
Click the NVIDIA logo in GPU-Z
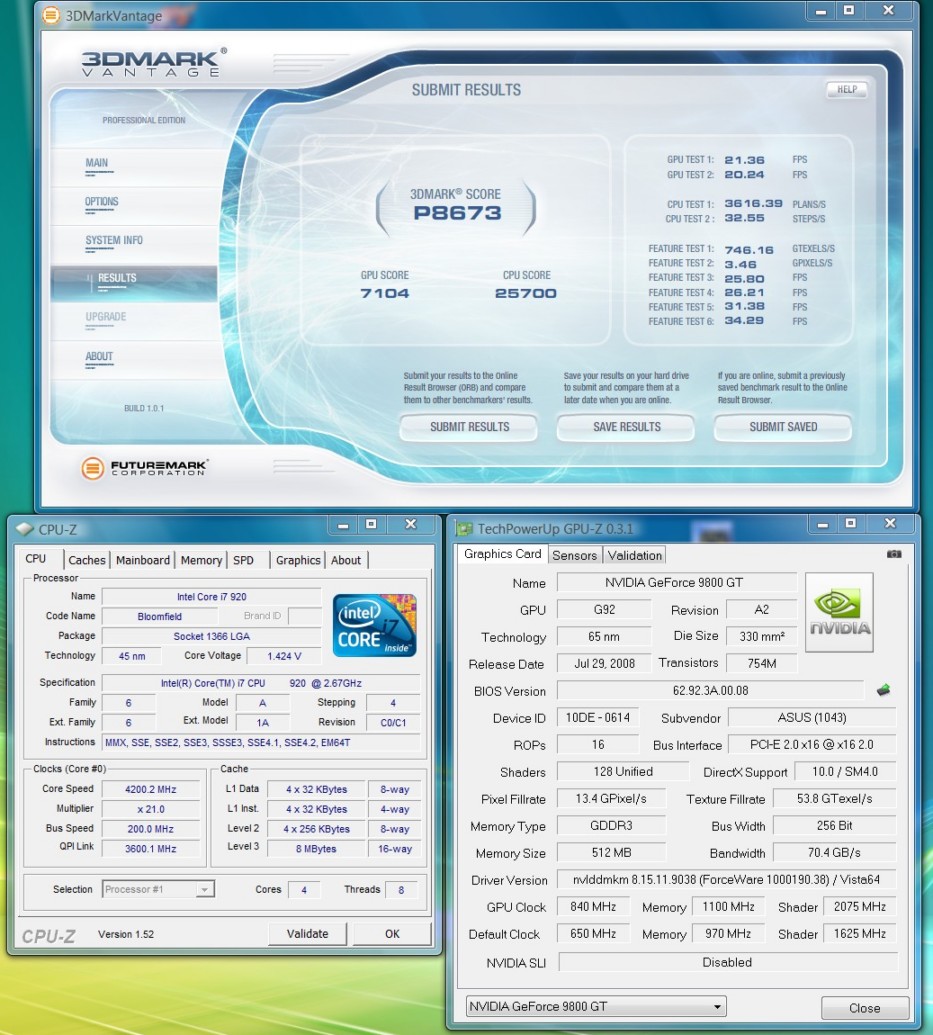pos(839,613)
